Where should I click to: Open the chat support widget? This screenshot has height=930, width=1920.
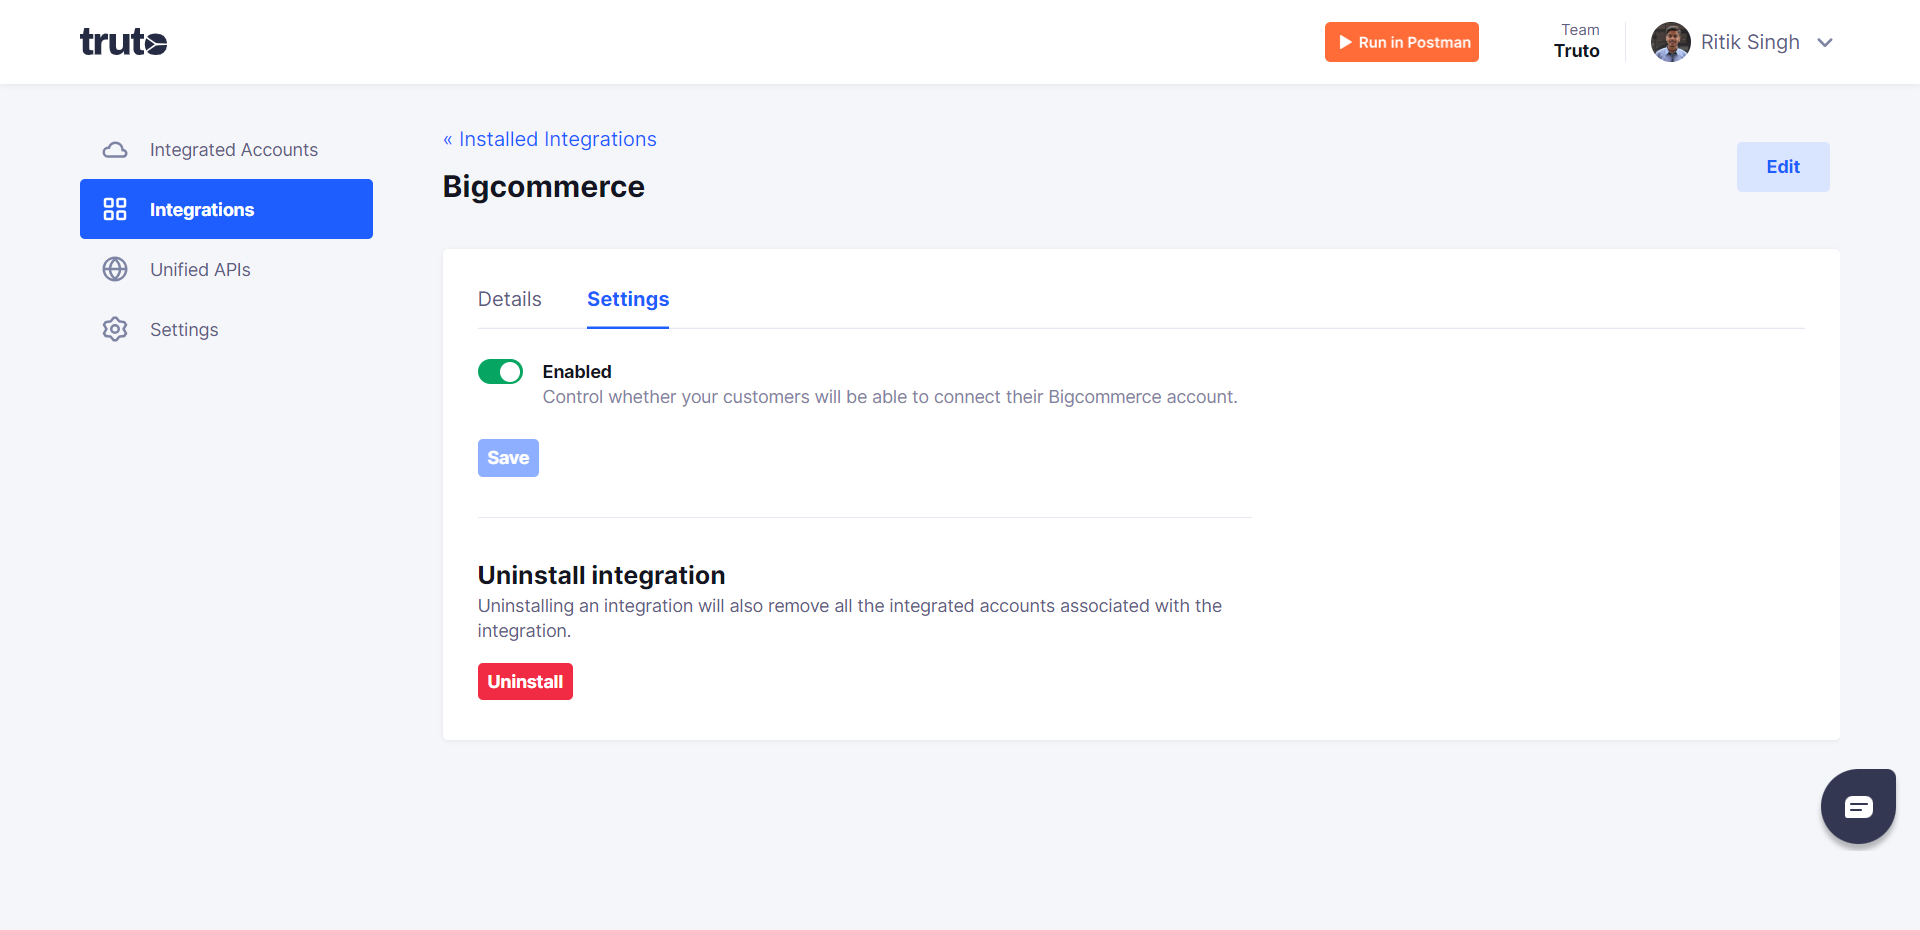coord(1858,806)
